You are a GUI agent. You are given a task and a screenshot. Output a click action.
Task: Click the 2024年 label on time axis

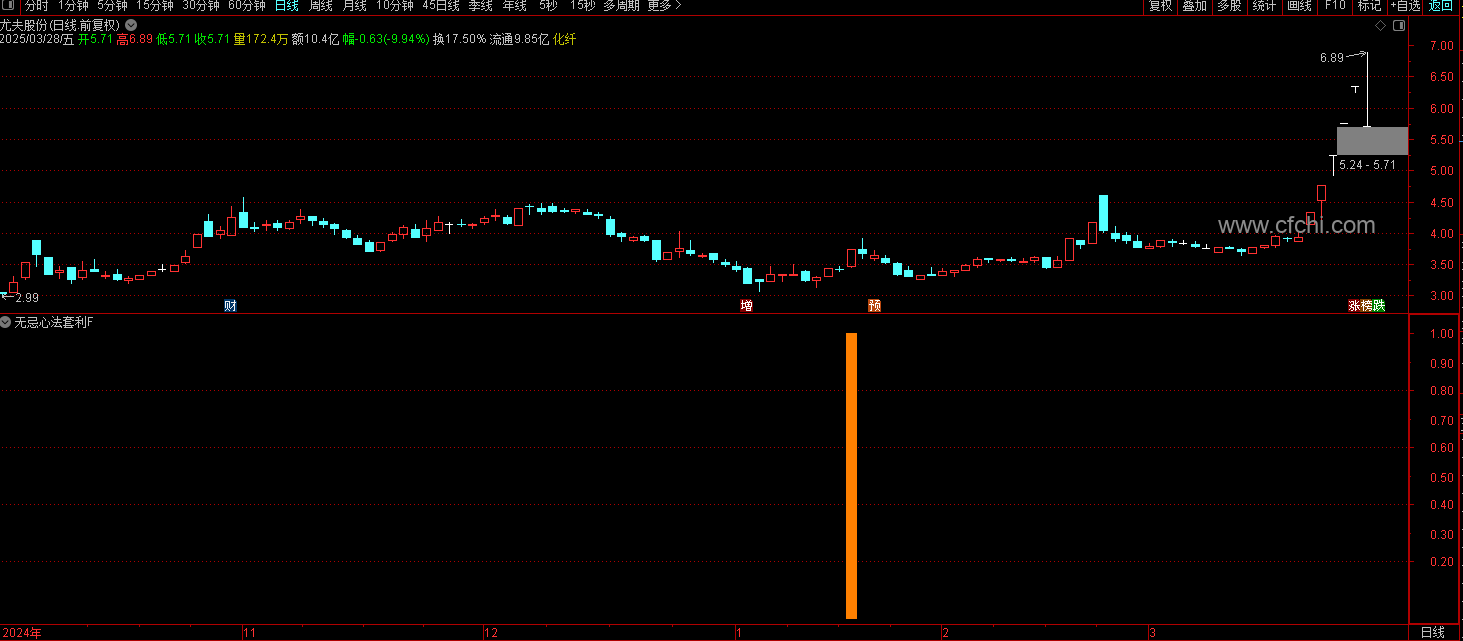click(22, 632)
